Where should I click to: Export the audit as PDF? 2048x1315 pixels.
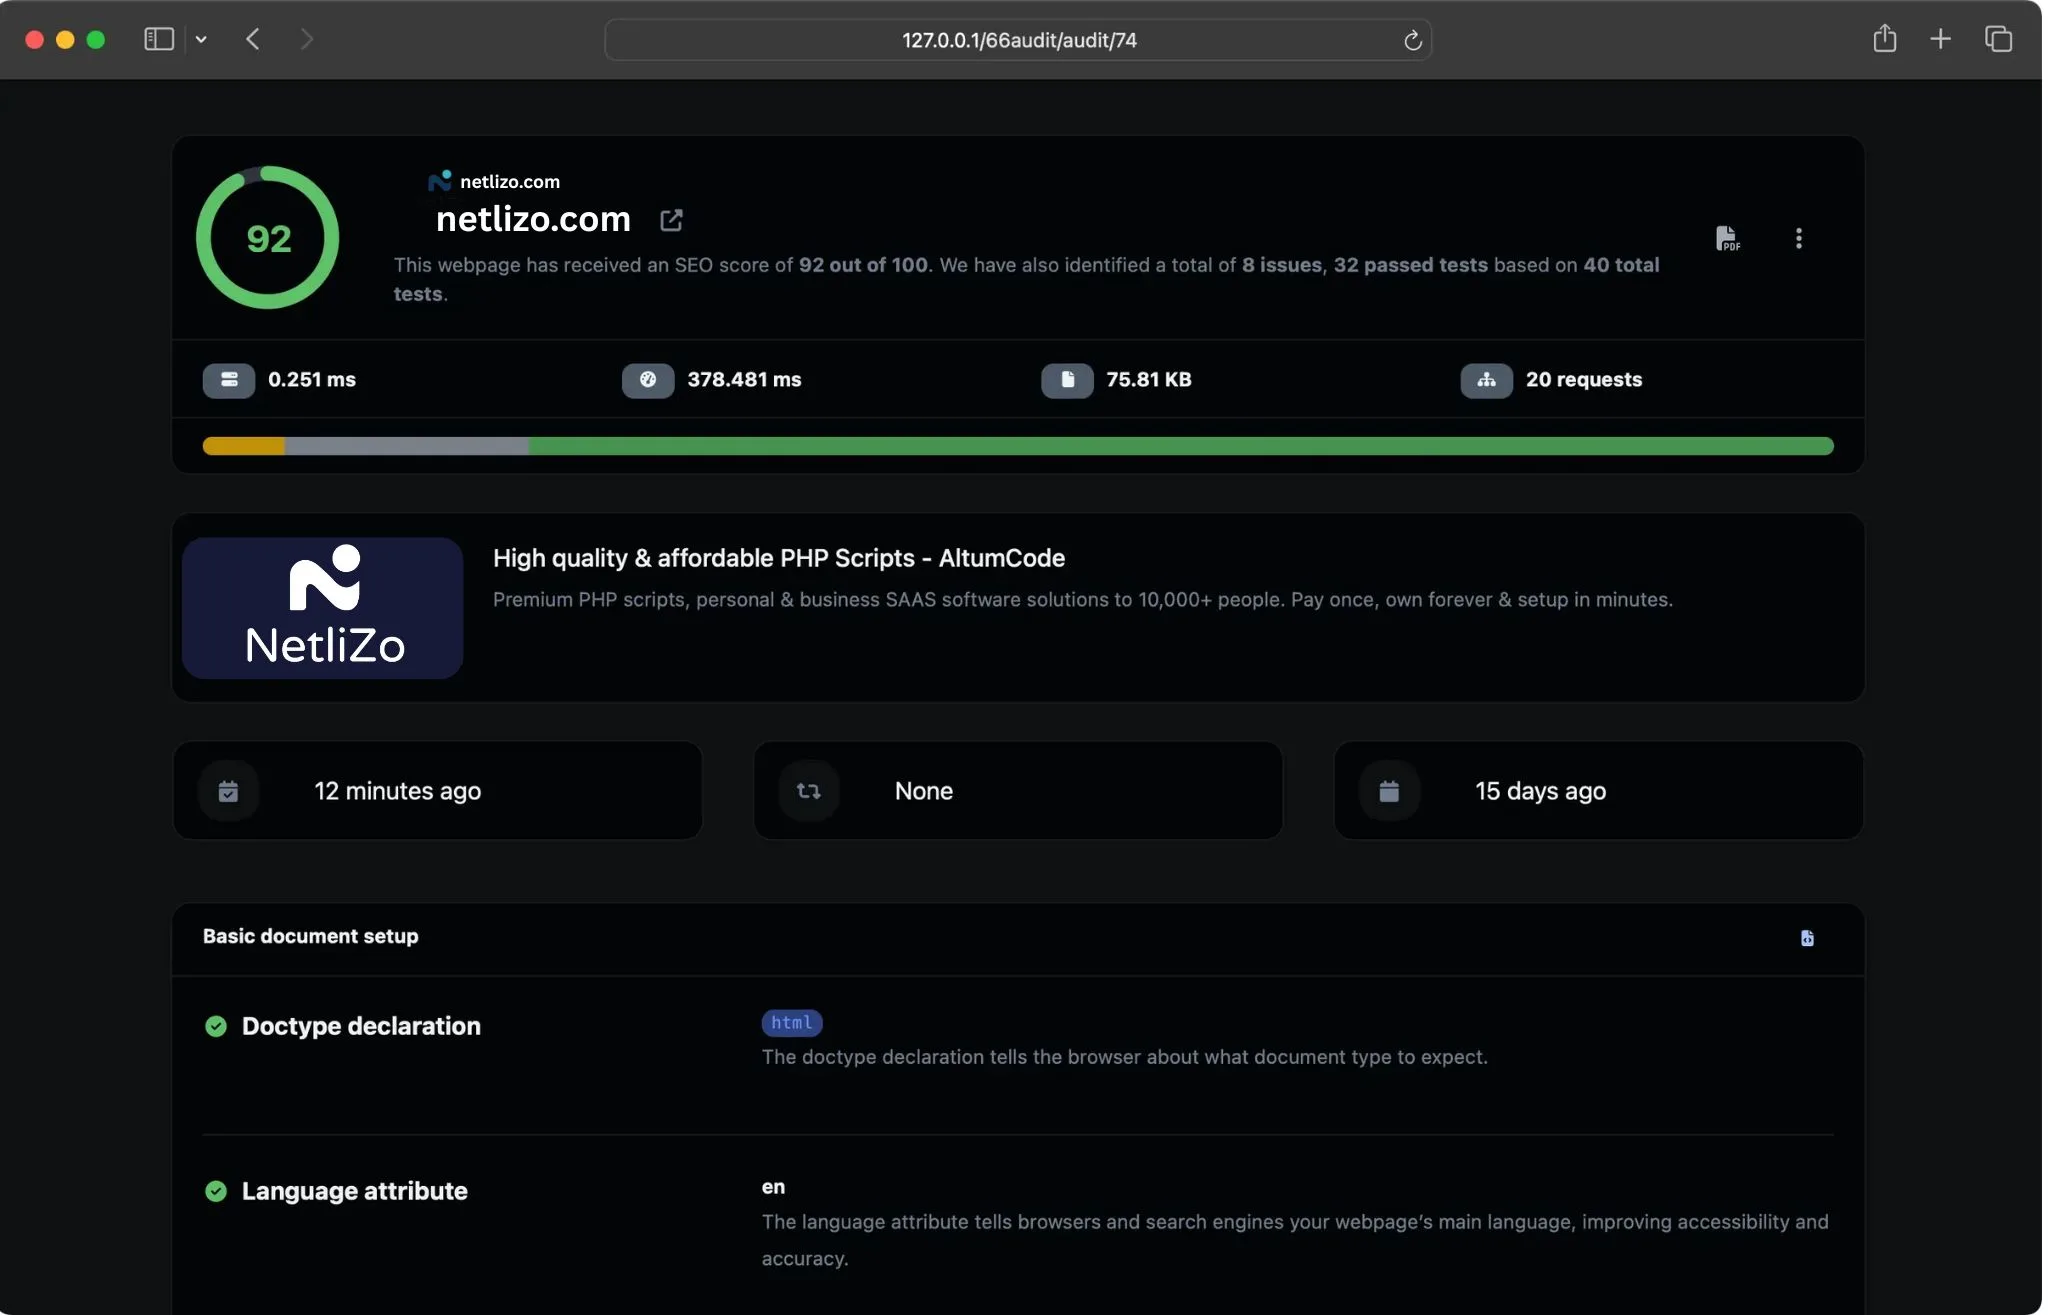[1727, 238]
